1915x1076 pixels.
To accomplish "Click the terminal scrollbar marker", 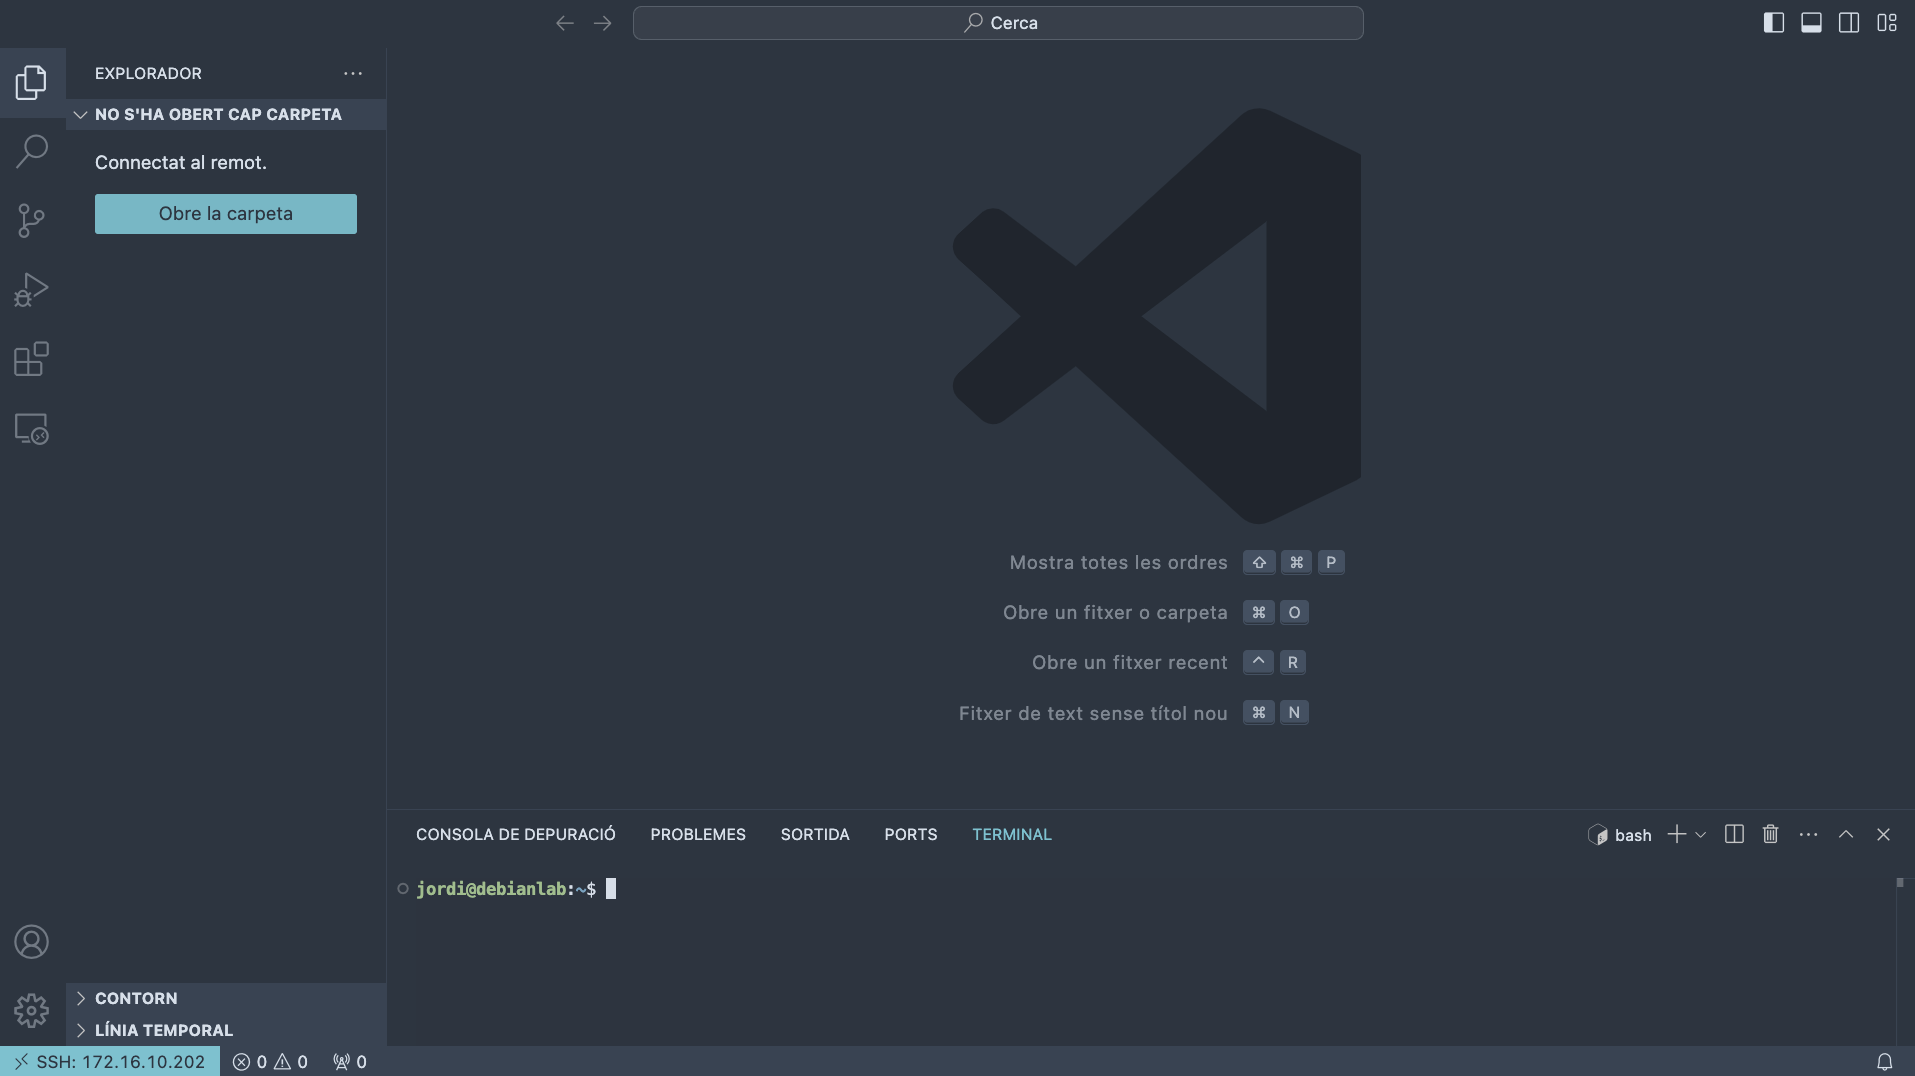I will [1900, 883].
